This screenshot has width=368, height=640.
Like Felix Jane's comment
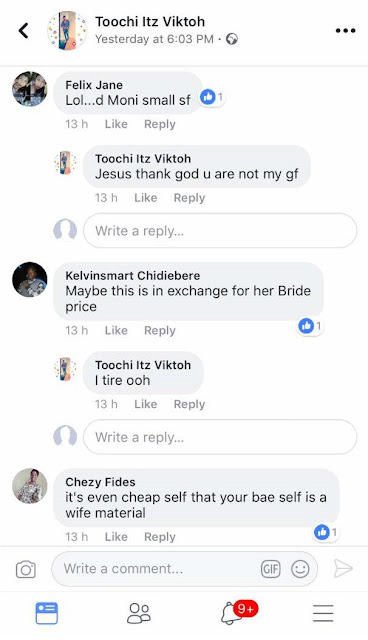coord(116,124)
